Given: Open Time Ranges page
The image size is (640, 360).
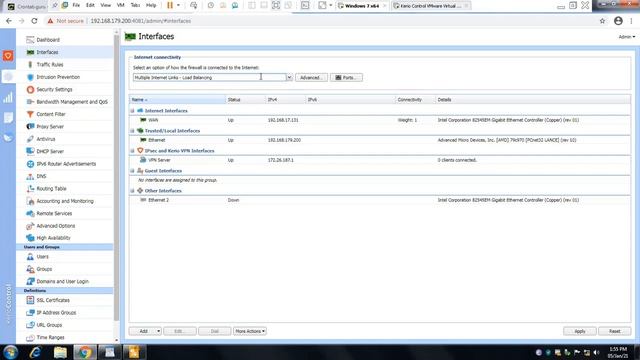Looking at the screenshot, I should click(x=50, y=338).
